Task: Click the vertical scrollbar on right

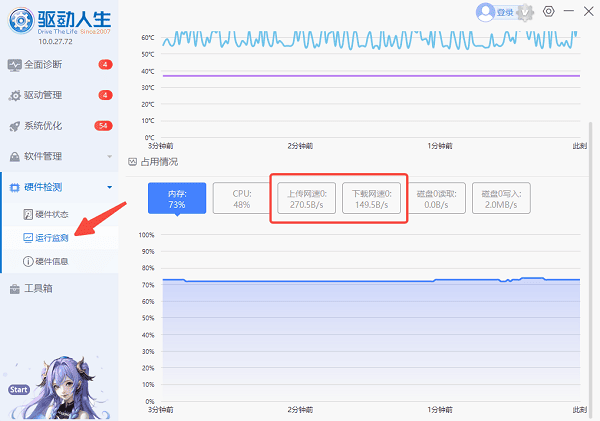Action: (590, 268)
